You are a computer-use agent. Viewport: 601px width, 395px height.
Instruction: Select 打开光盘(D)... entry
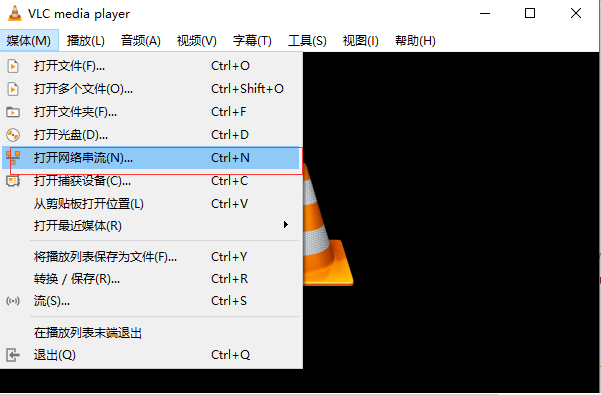(x=151, y=135)
